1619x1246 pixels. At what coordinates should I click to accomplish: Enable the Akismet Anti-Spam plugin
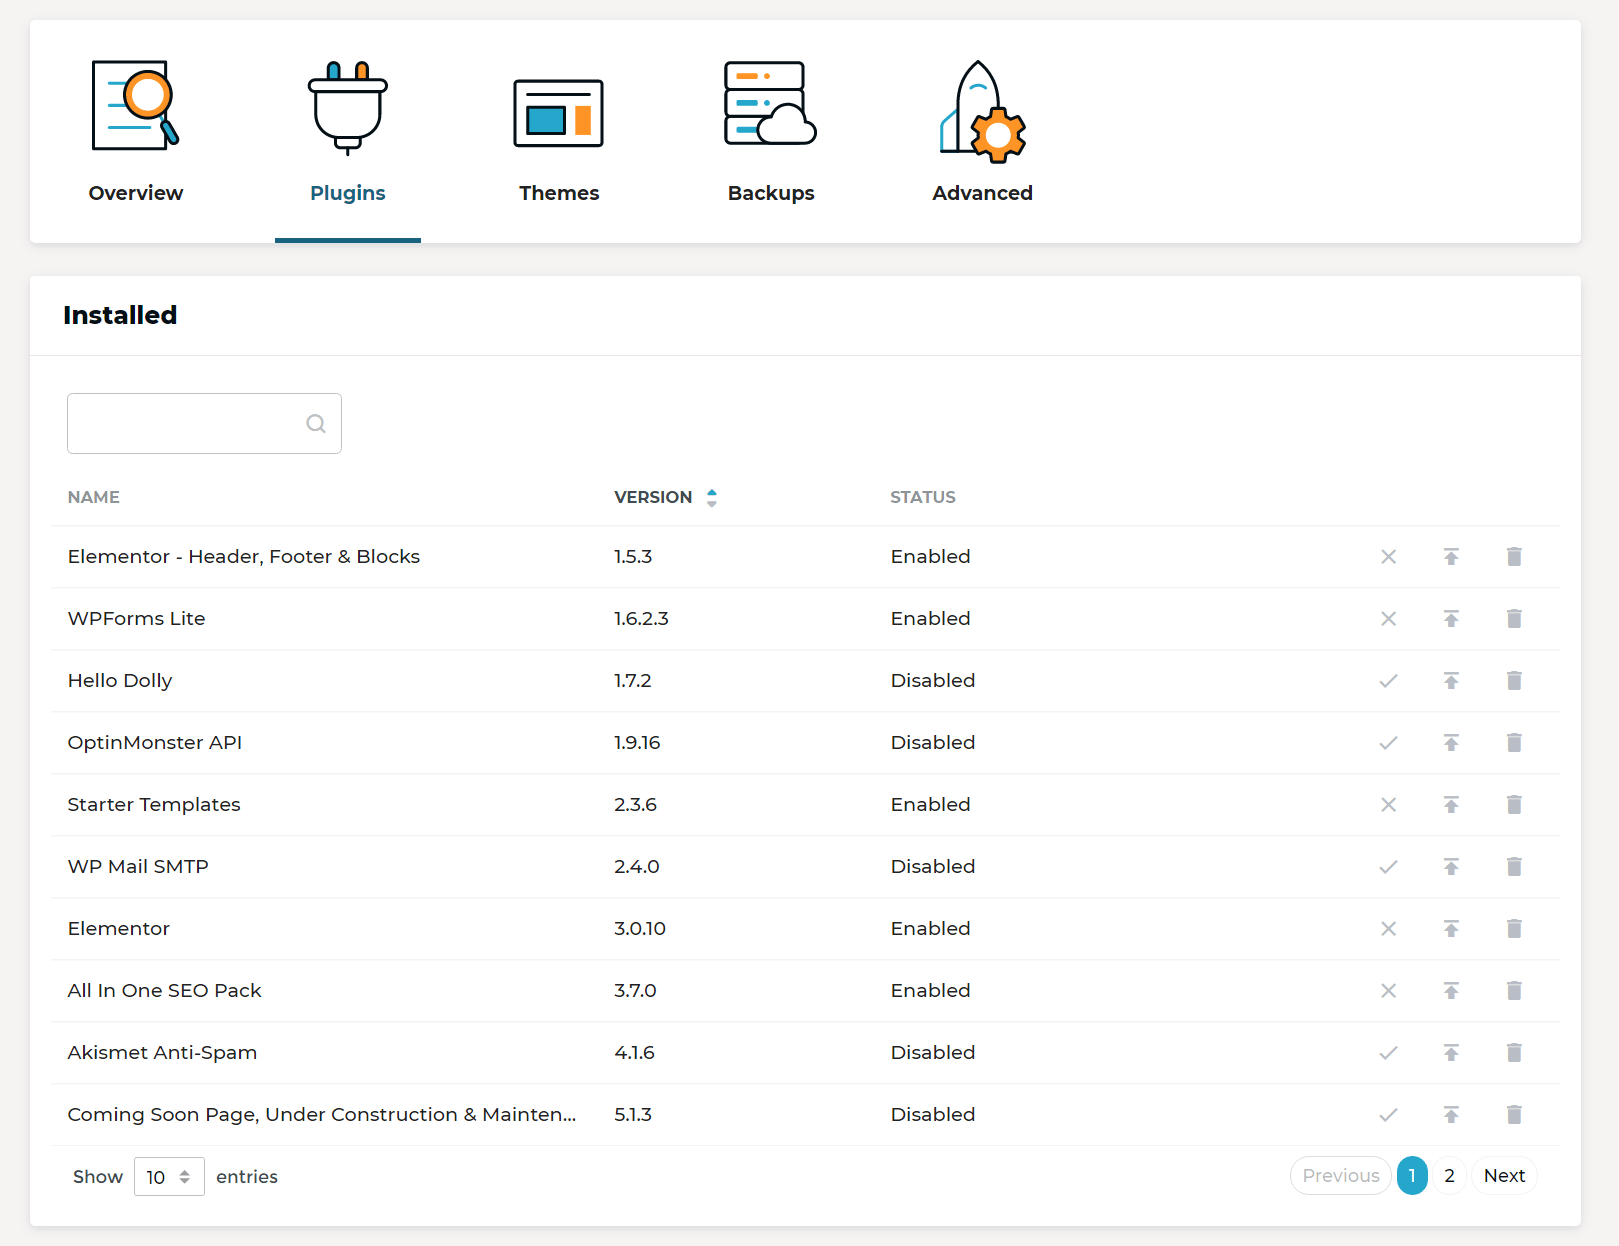[x=1388, y=1053]
